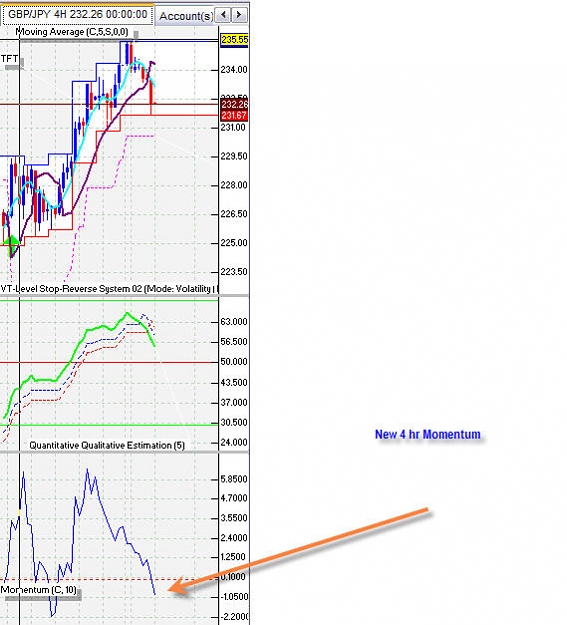Screen dimensions: 567x625
Task: Click the 37.000 QQE axis value
Action: [234, 403]
